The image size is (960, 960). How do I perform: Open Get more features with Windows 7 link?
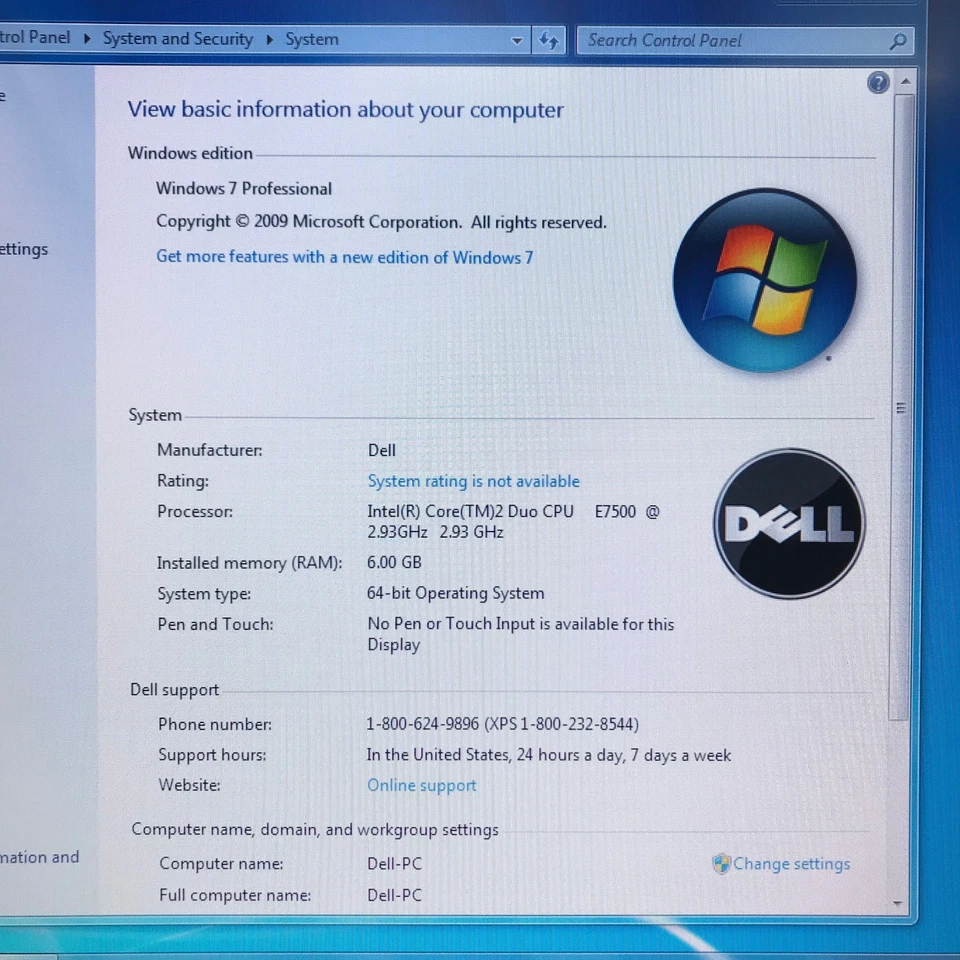click(x=345, y=257)
